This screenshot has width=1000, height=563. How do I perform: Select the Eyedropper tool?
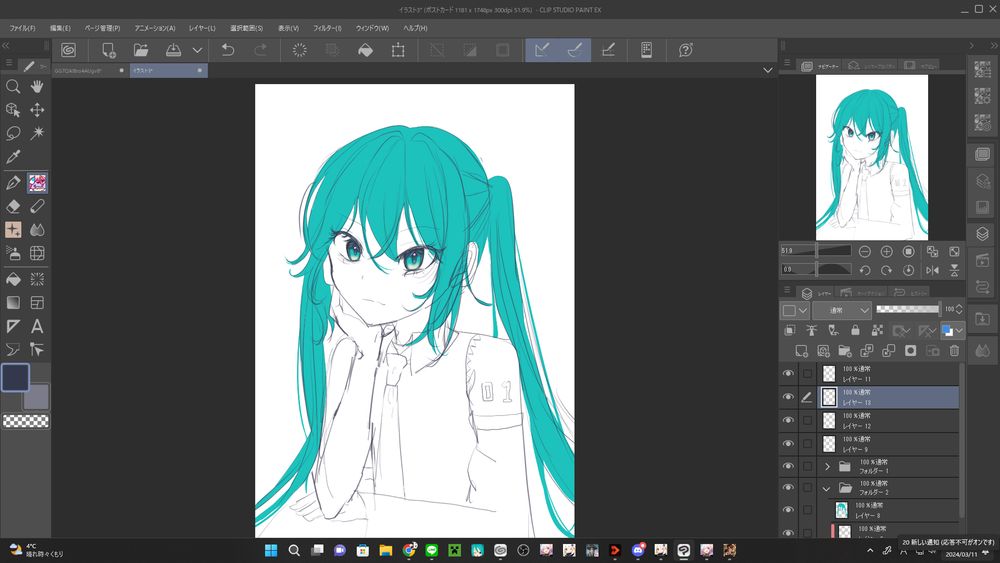pyautogui.click(x=13, y=156)
